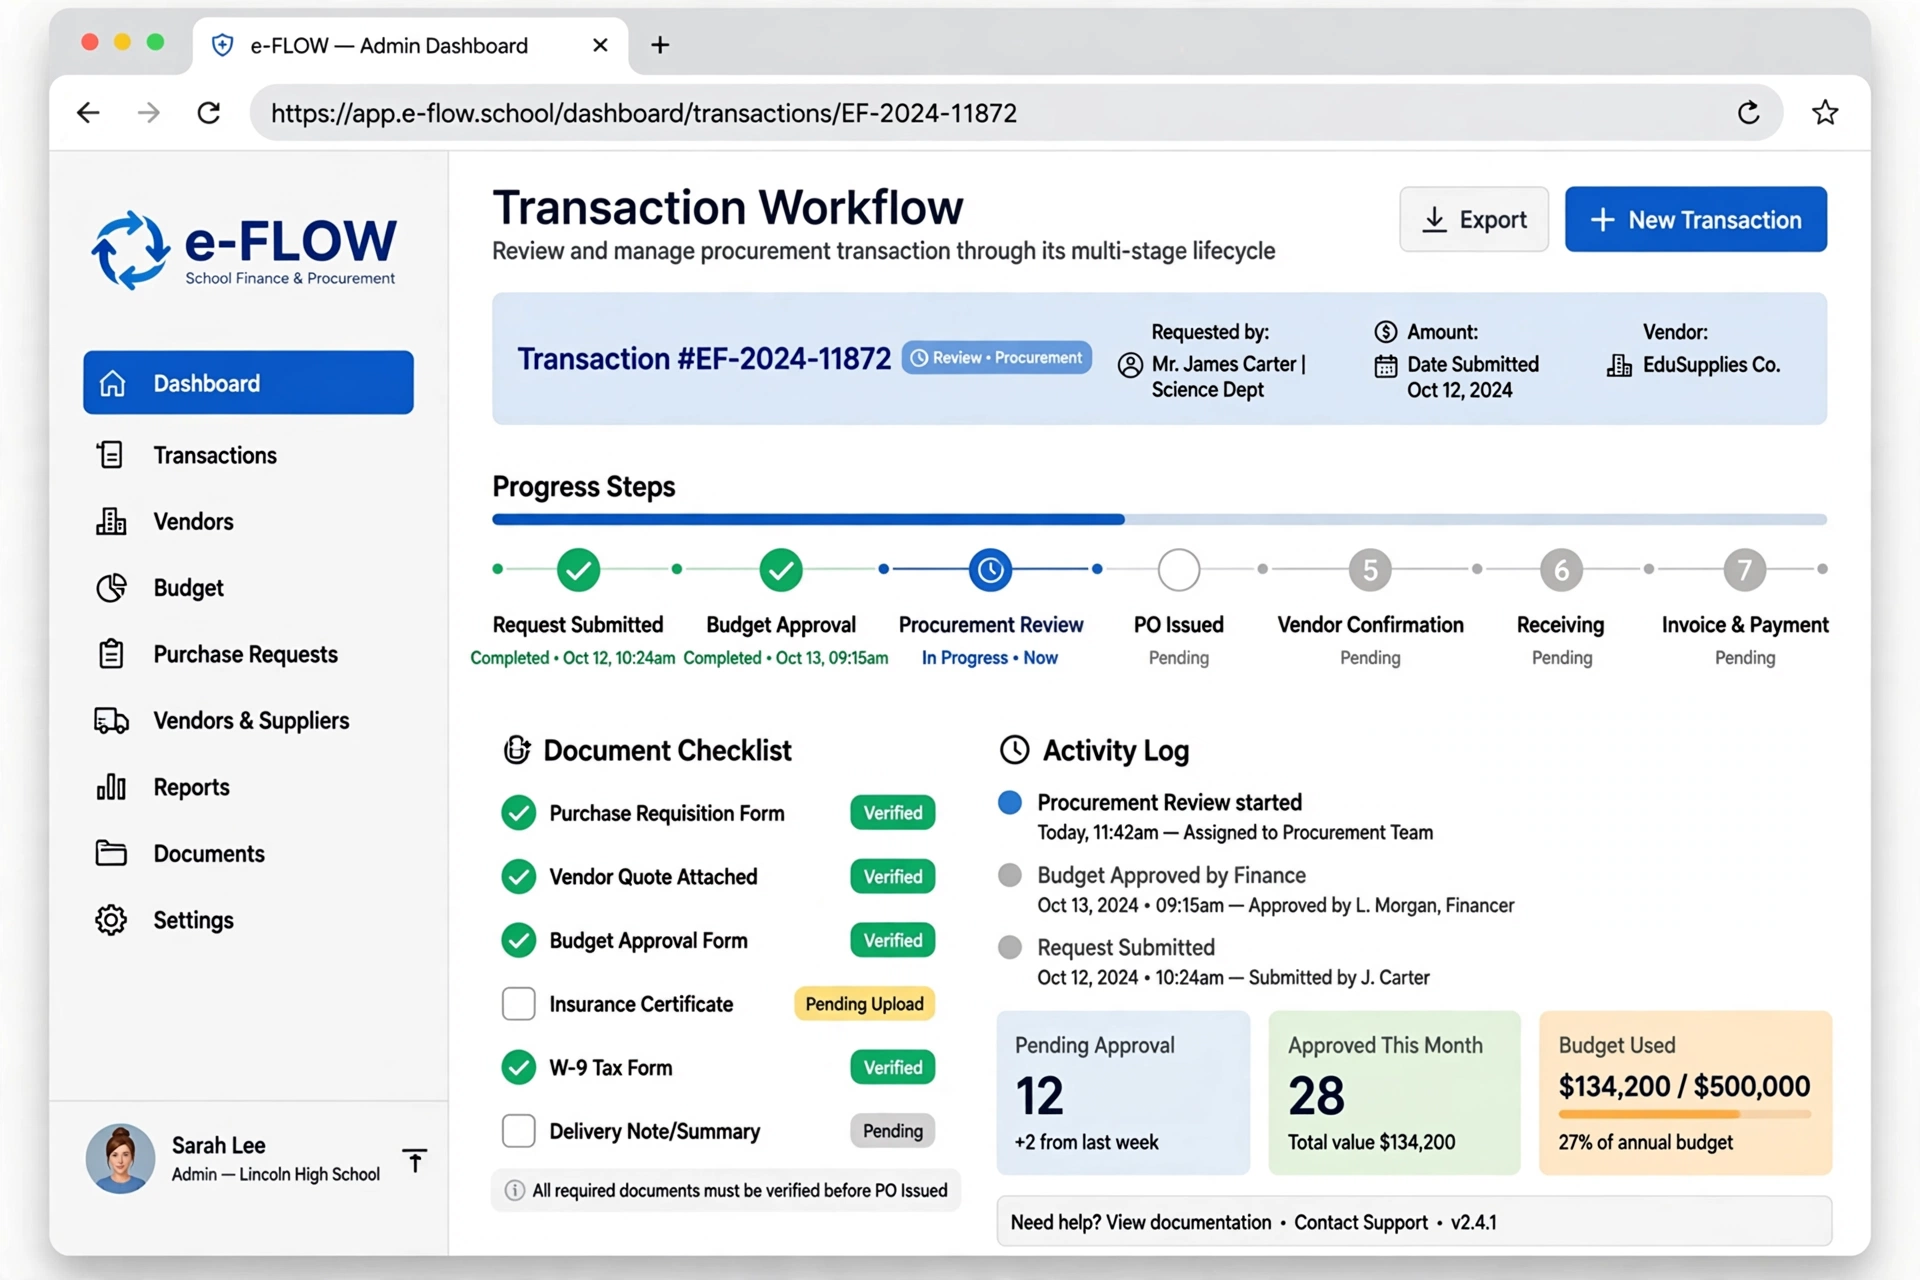Image resolution: width=1920 pixels, height=1280 pixels.
Task: Open the Approved This Month card
Action: [1394, 1093]
